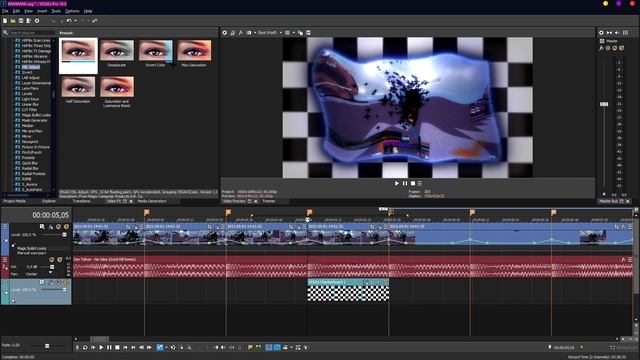Open the undo history dropdown arrow

click(x=75, y=20)
